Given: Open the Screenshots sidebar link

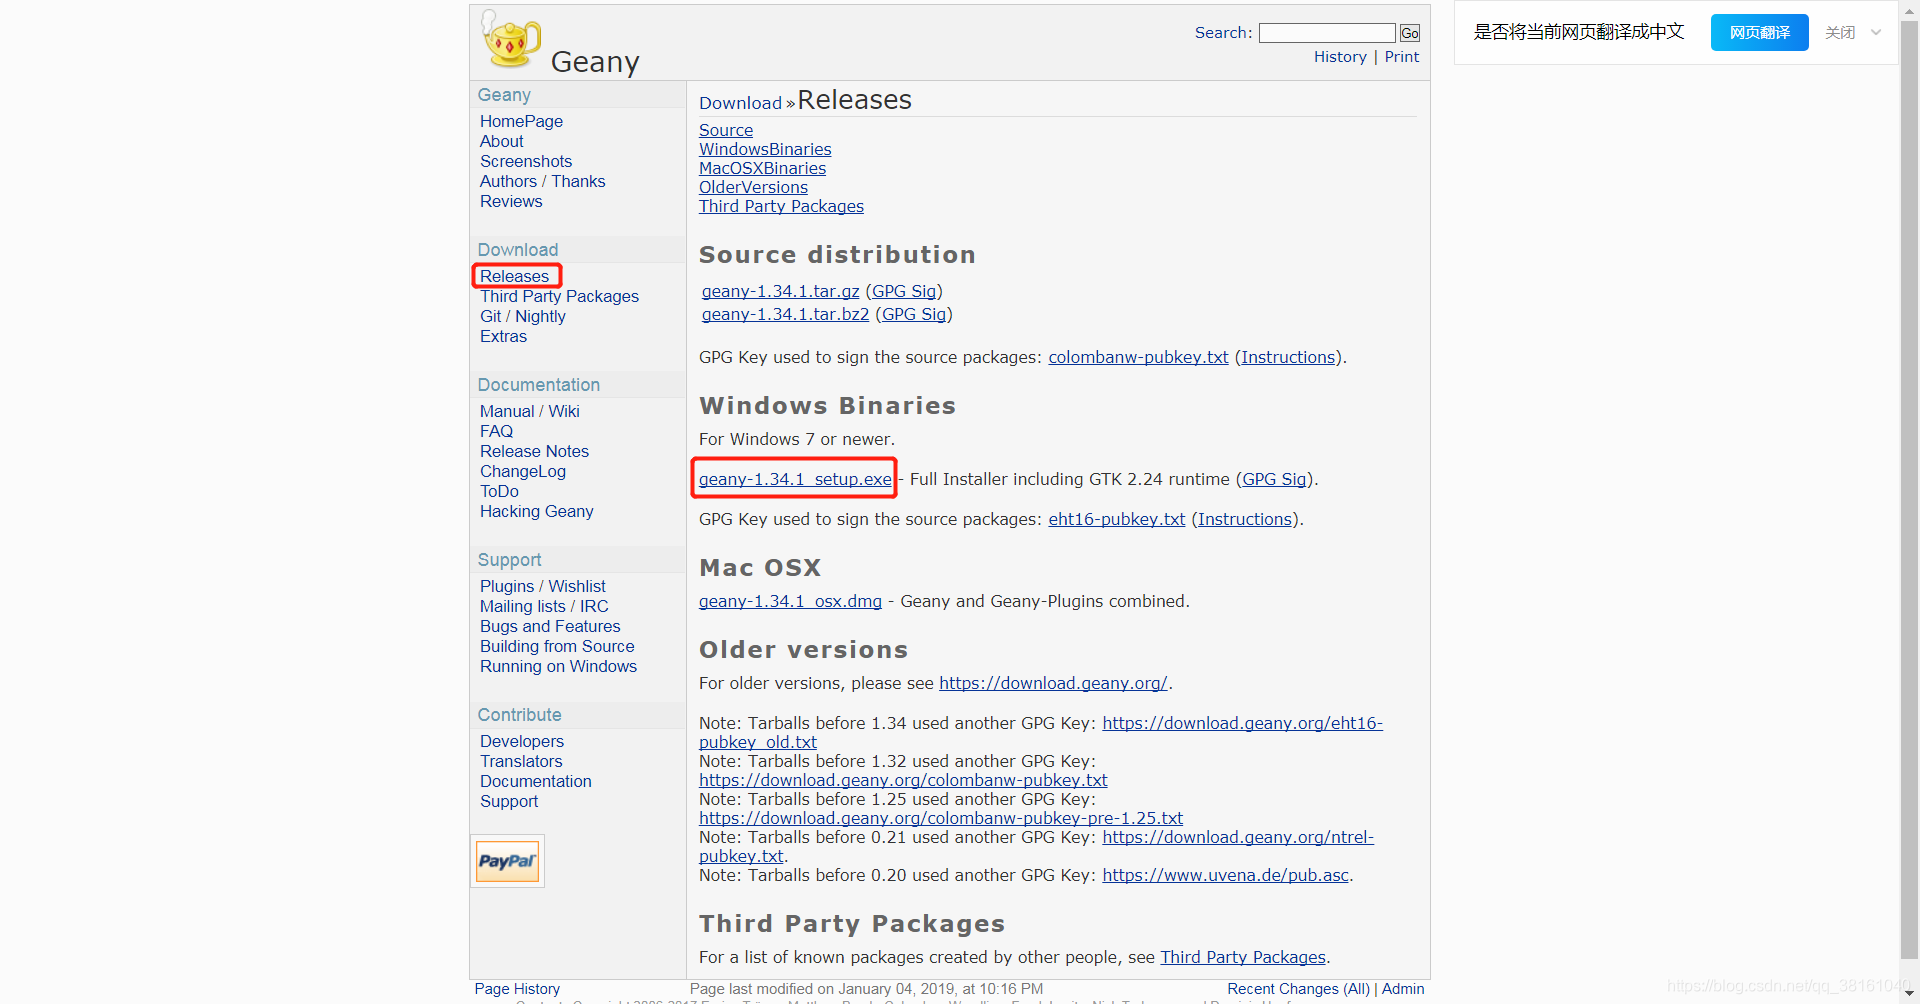Looking at the screenshot, I should pos(526,161).
